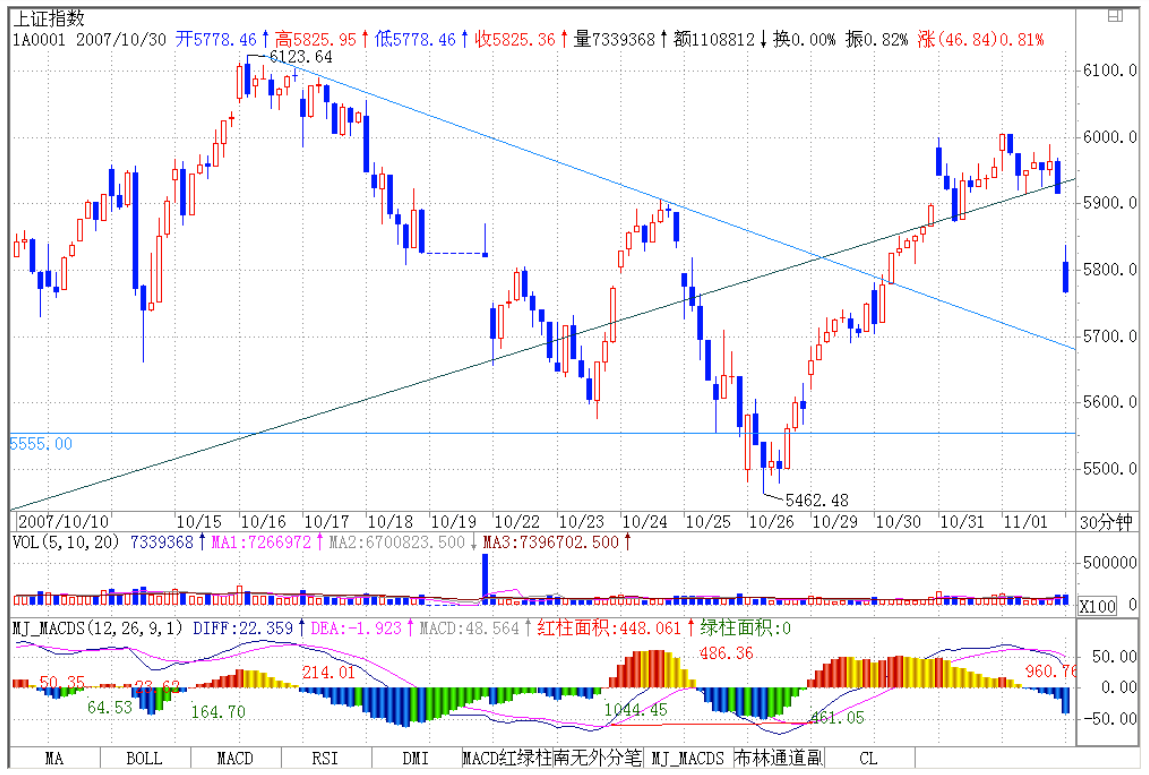1149x775 pixels.
Task: Click the 红柱面积:448.061 value
Action: pos(610,628)
